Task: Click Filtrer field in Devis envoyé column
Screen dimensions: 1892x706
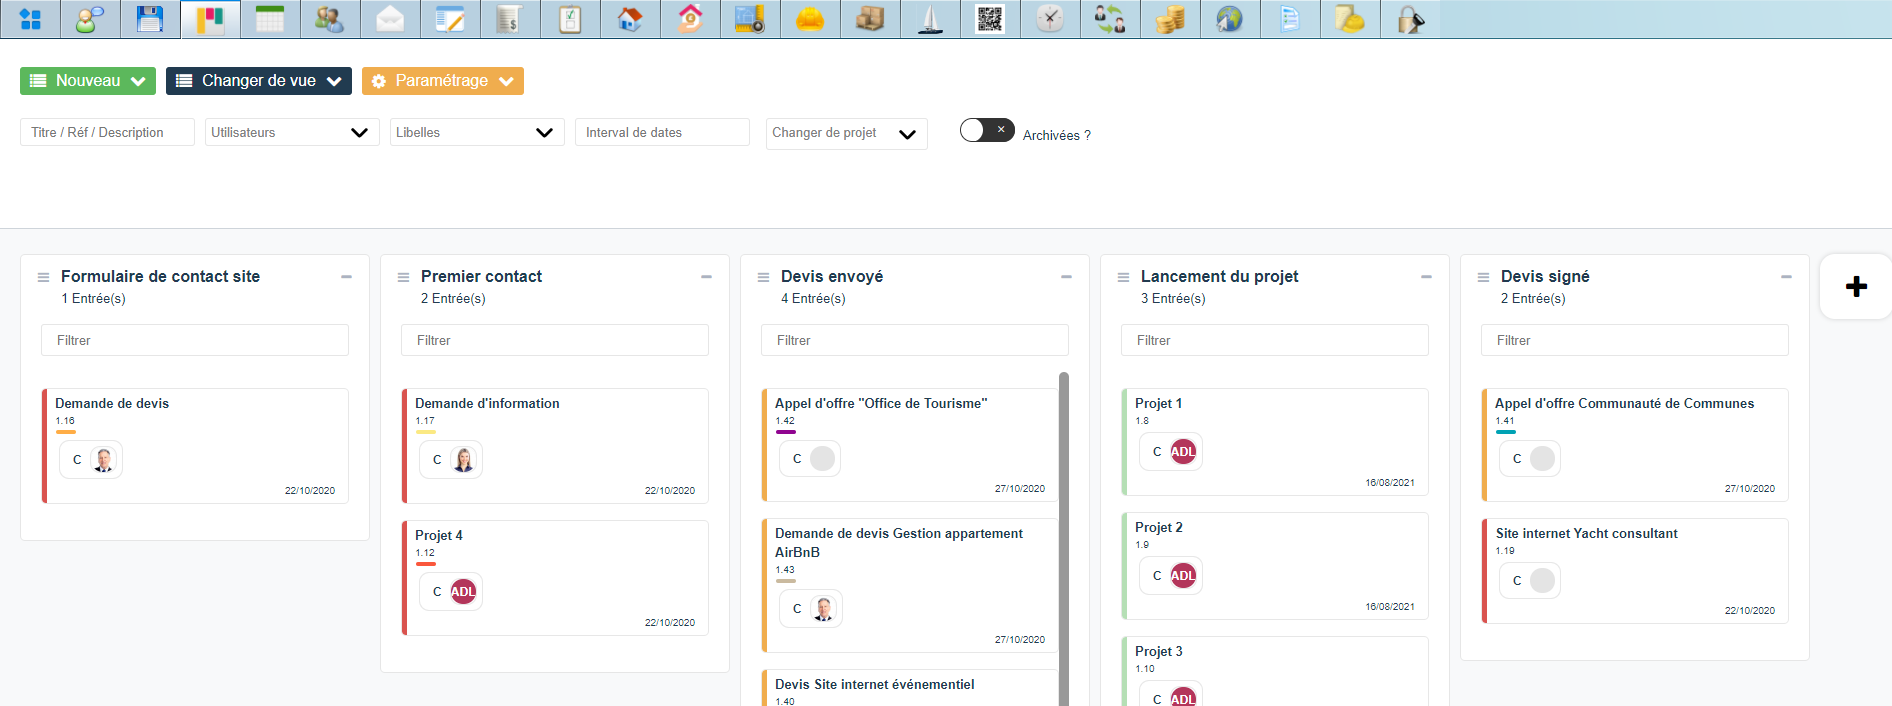Action: [x=915, y=340]
